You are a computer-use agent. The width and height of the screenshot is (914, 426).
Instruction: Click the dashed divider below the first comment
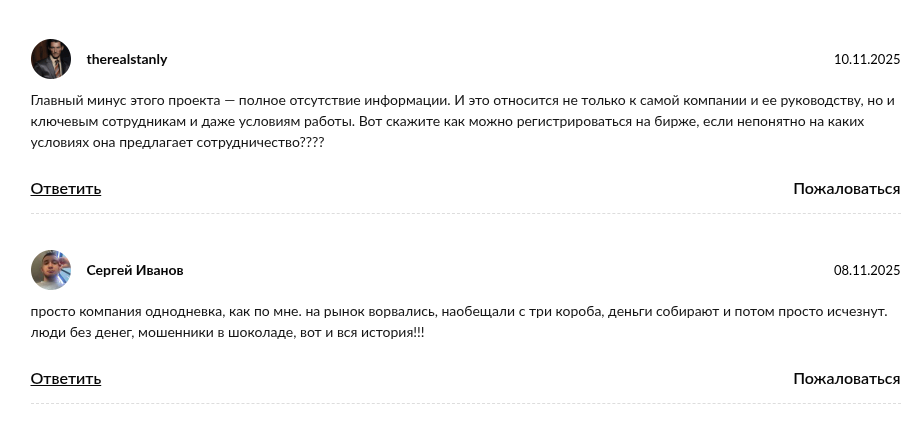[x=465, y=213]
